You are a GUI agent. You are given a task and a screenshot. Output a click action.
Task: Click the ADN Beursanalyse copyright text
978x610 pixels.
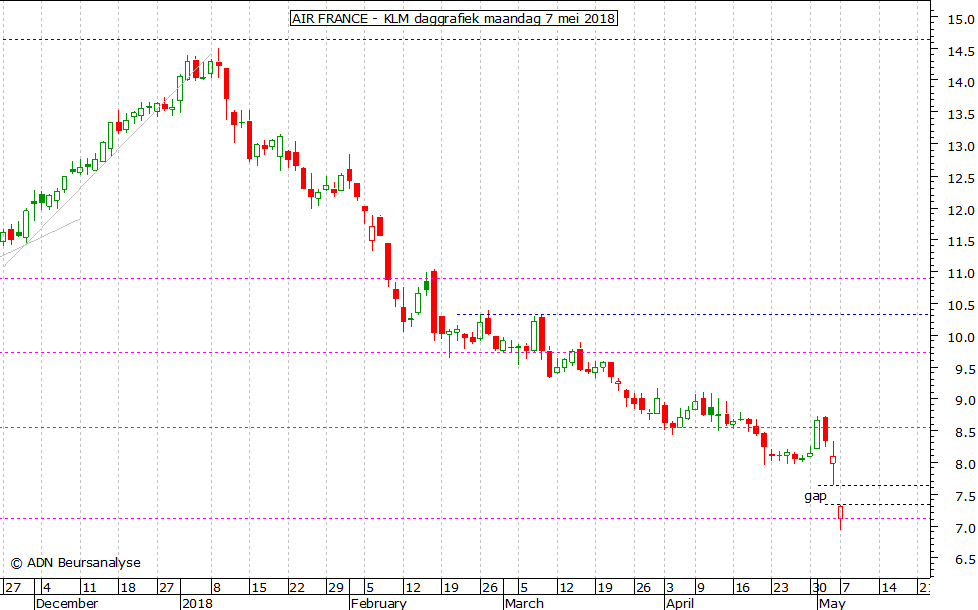[75, 563]
